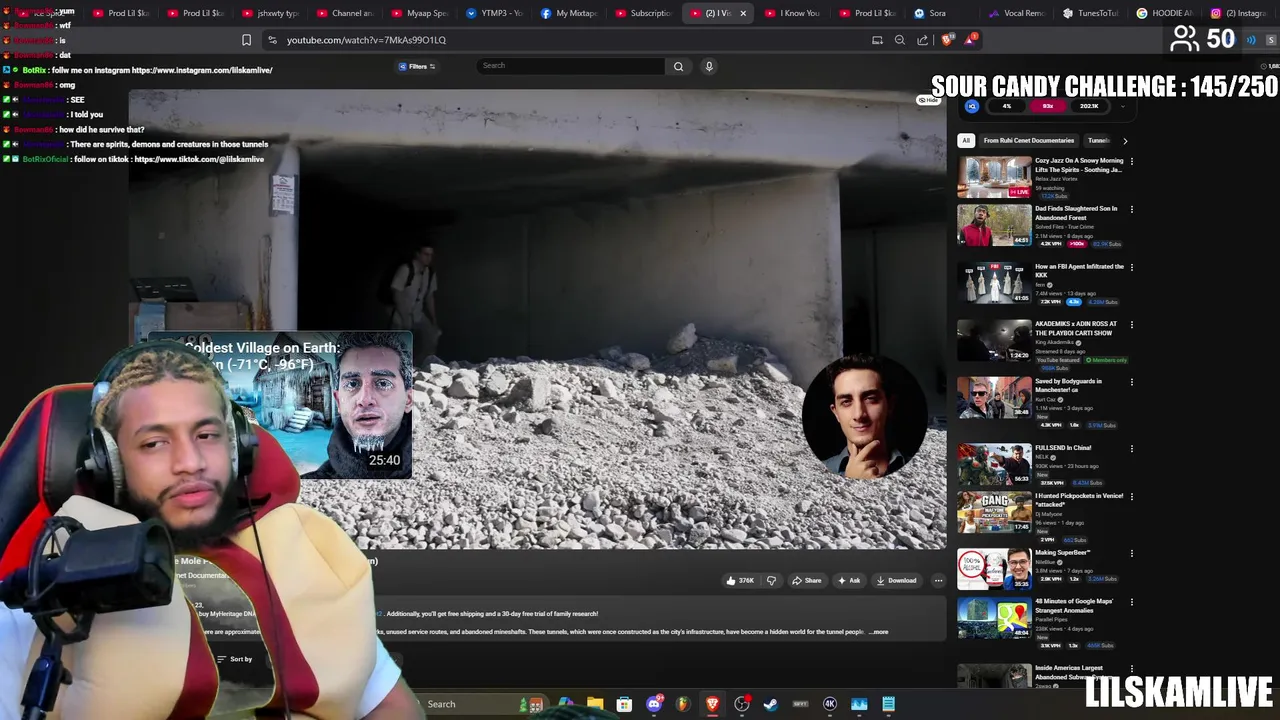The height and width of the screenshot is (720, 1280).
Task: Open the more actions dots below video
Action: [938, 580]
